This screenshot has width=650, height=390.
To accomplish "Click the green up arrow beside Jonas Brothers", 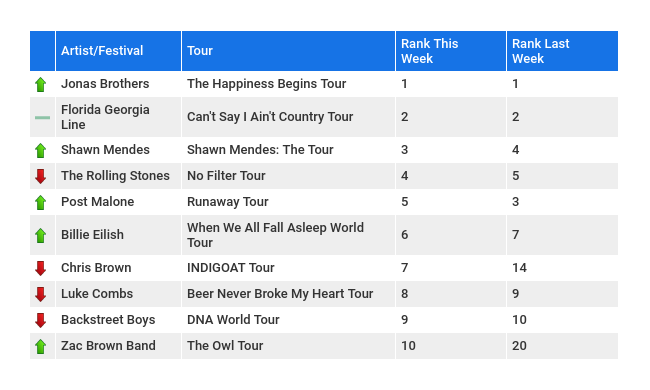I will point(41,85).
